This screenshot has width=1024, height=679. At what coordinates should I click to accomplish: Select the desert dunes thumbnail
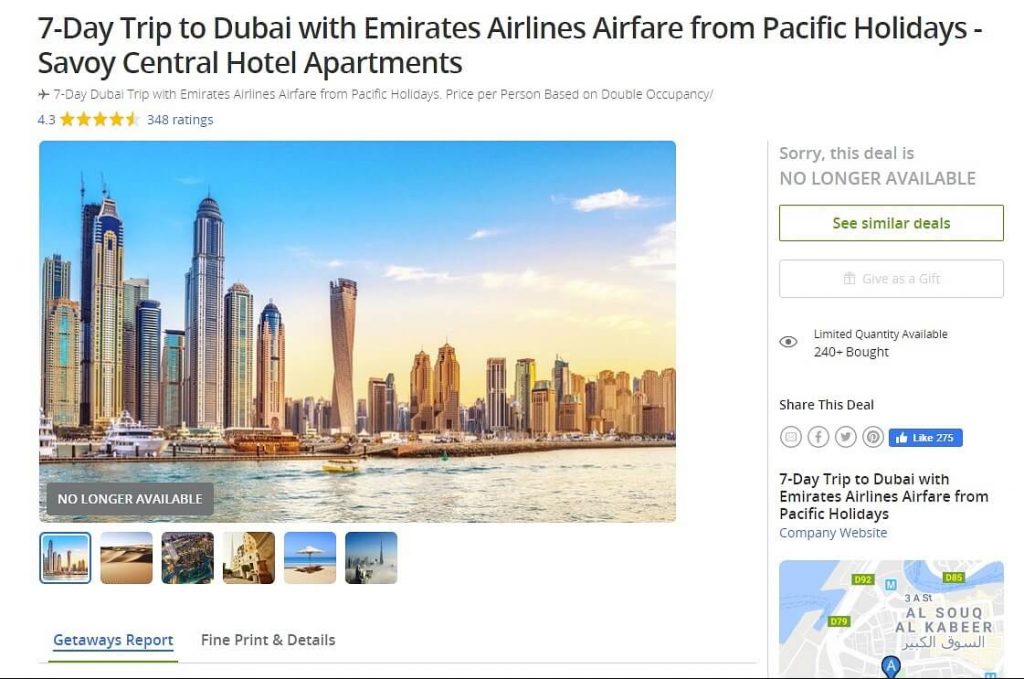pyautogui.click(x=126, y=558)
